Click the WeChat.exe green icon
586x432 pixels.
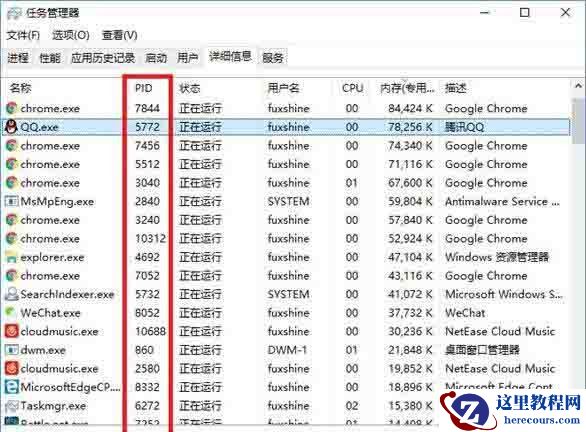pos(11,312)
